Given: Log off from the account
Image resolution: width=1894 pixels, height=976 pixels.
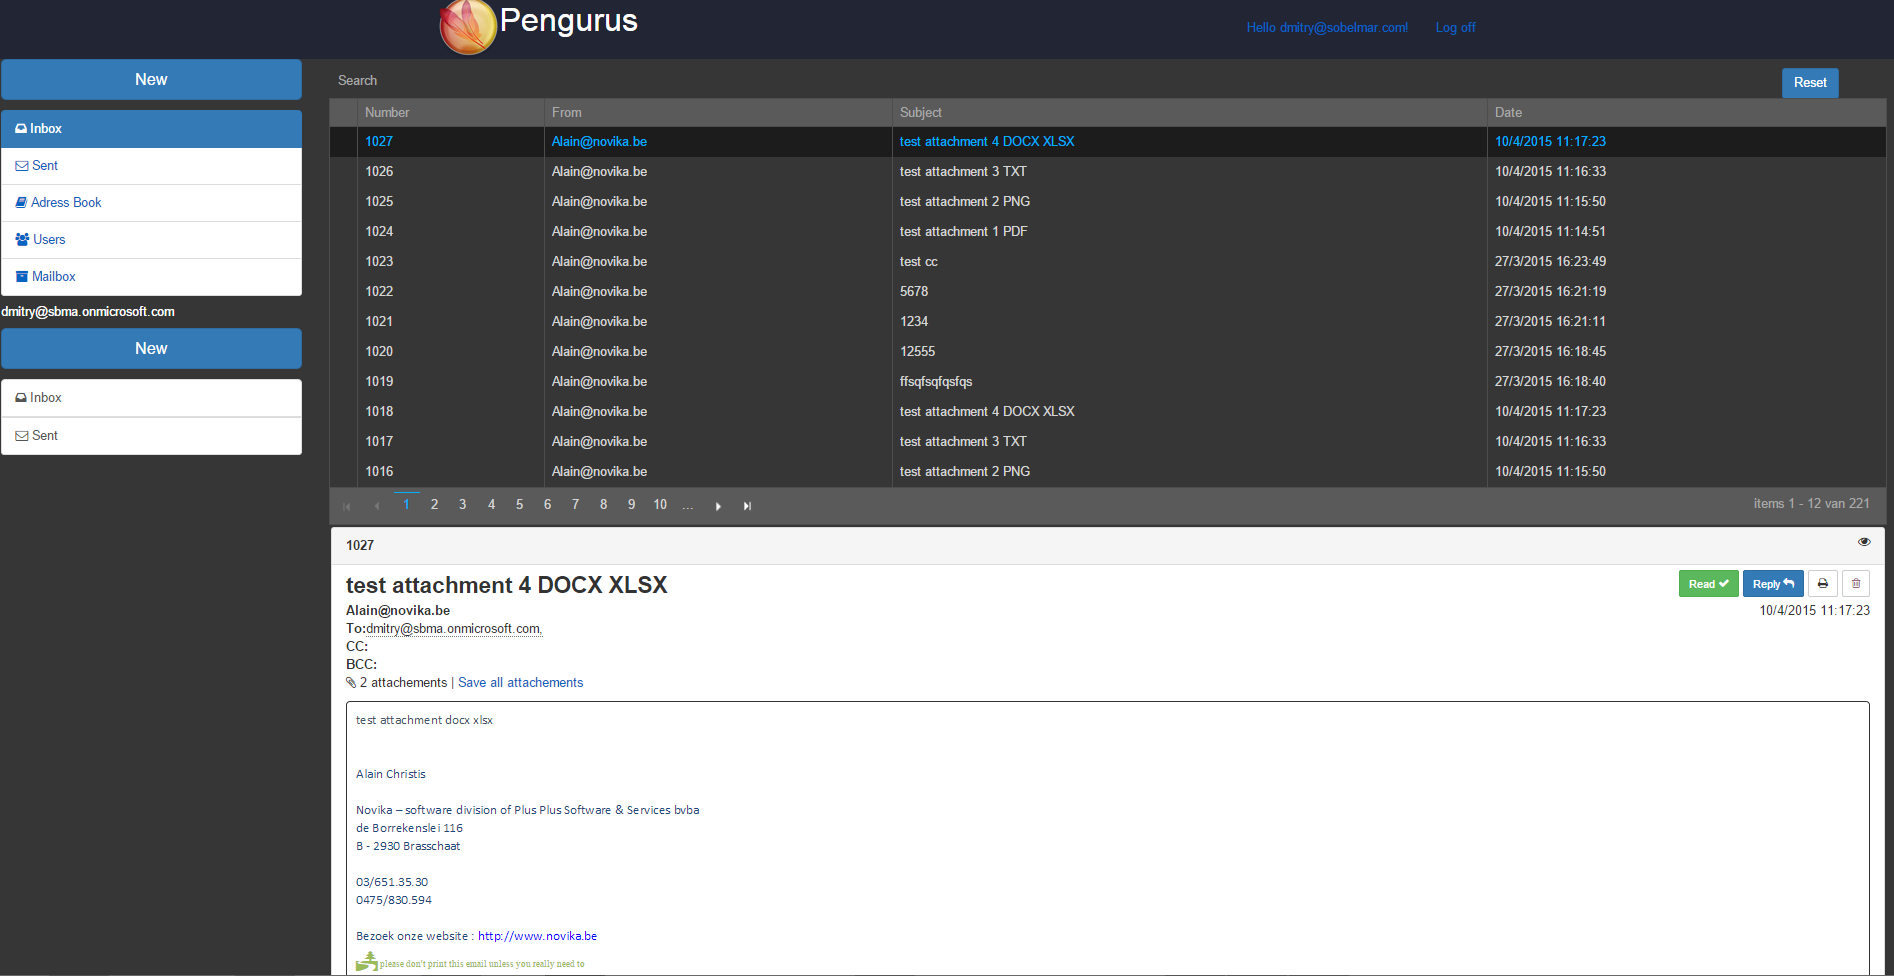Looking at the screenshot, I should pyautogui.click(x=1455, y=28).
